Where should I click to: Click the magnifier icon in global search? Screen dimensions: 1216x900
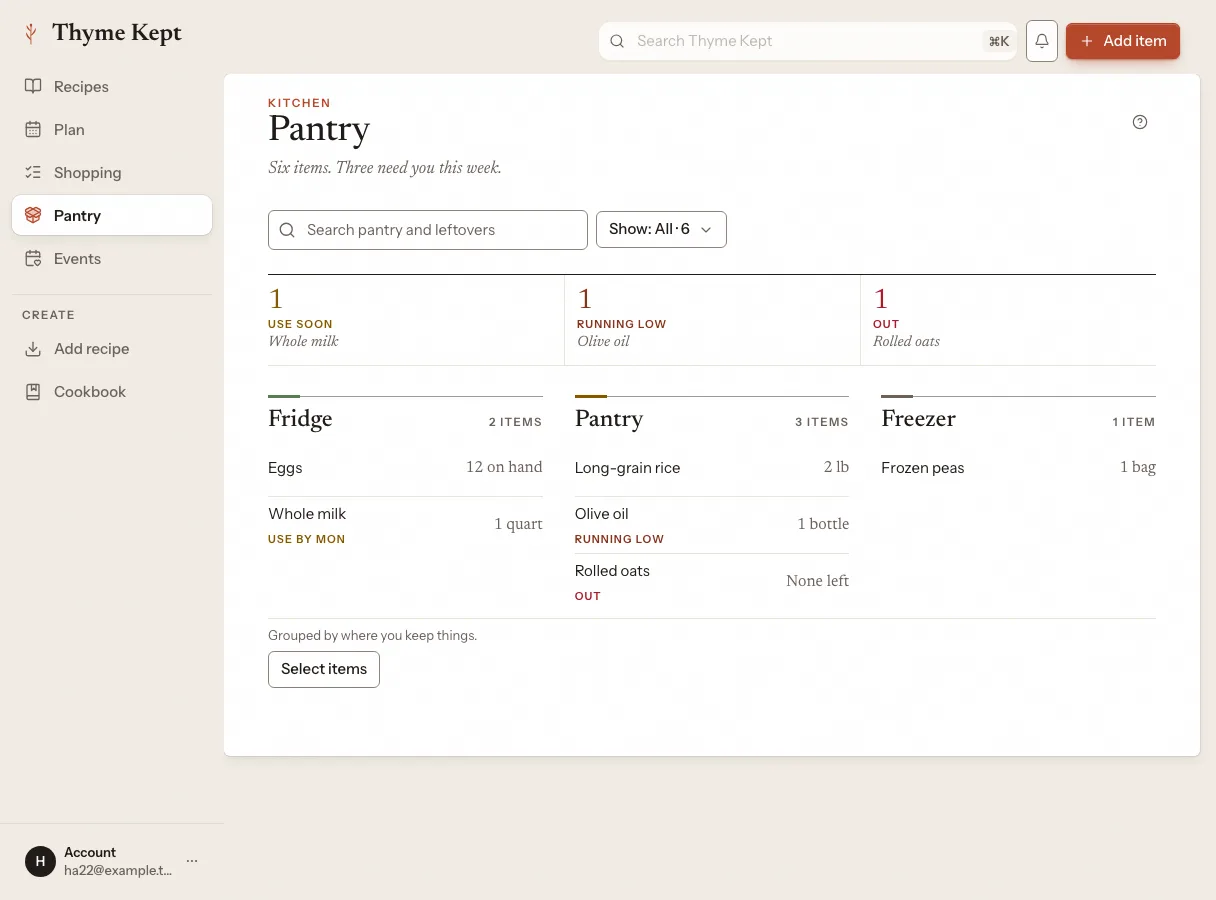[617, 41]
